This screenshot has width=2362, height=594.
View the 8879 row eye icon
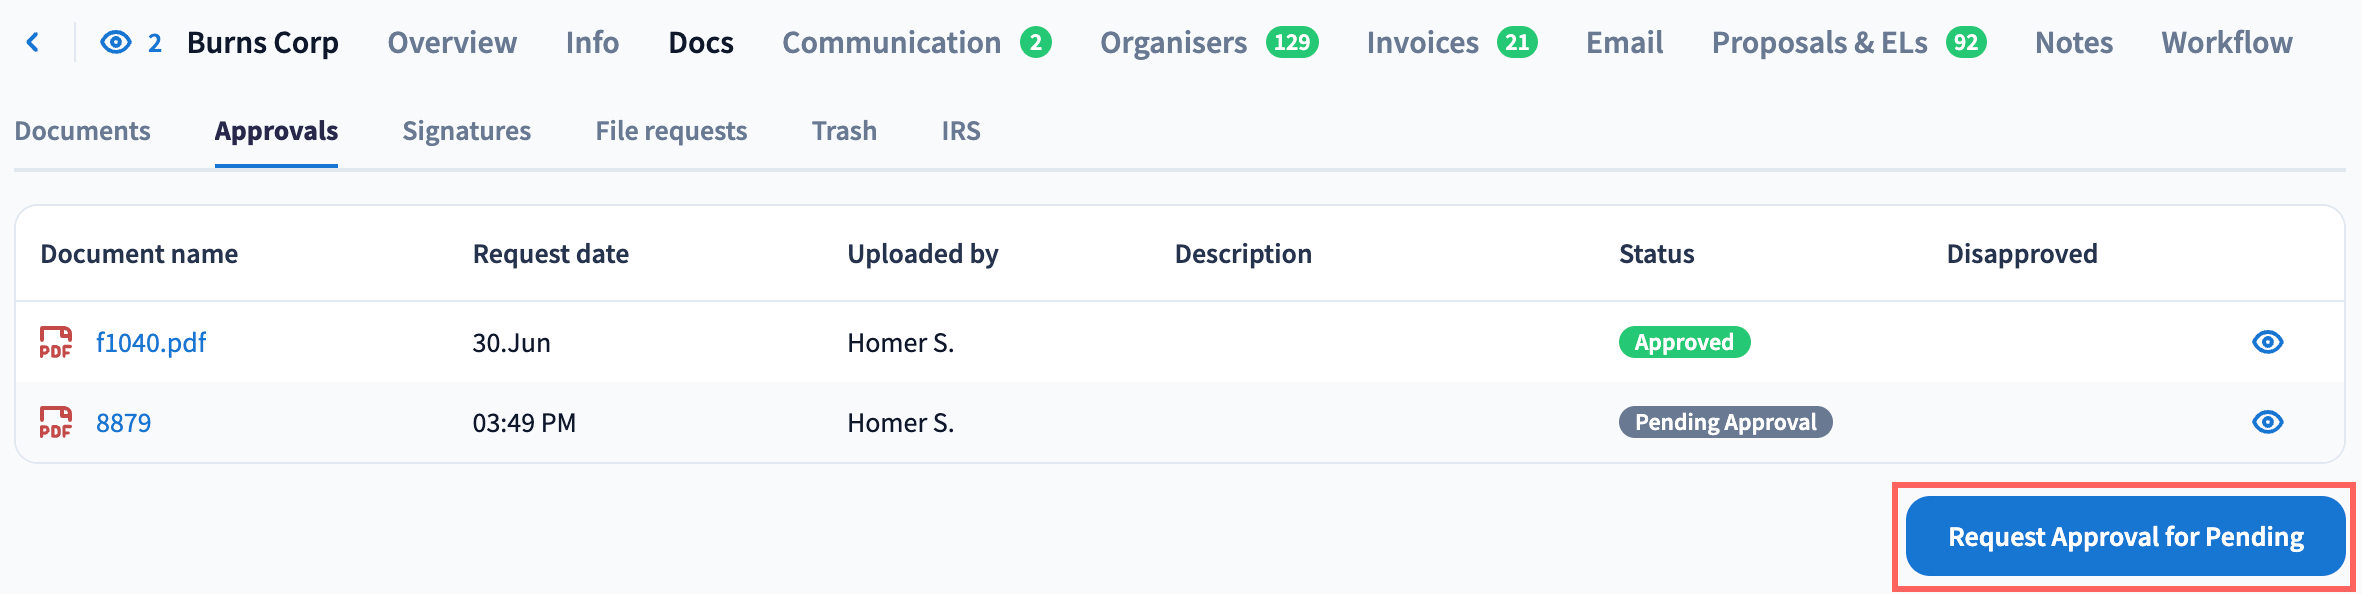click(x=2267, y=422)
